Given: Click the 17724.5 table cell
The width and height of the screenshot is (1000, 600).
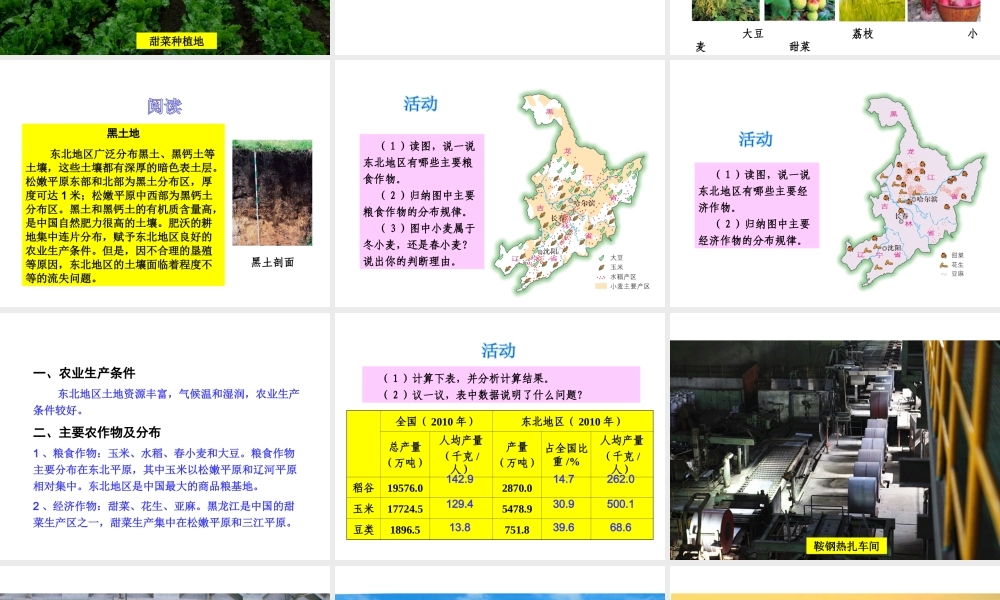Looking at the screenshot, I should [x=405, y=509].
